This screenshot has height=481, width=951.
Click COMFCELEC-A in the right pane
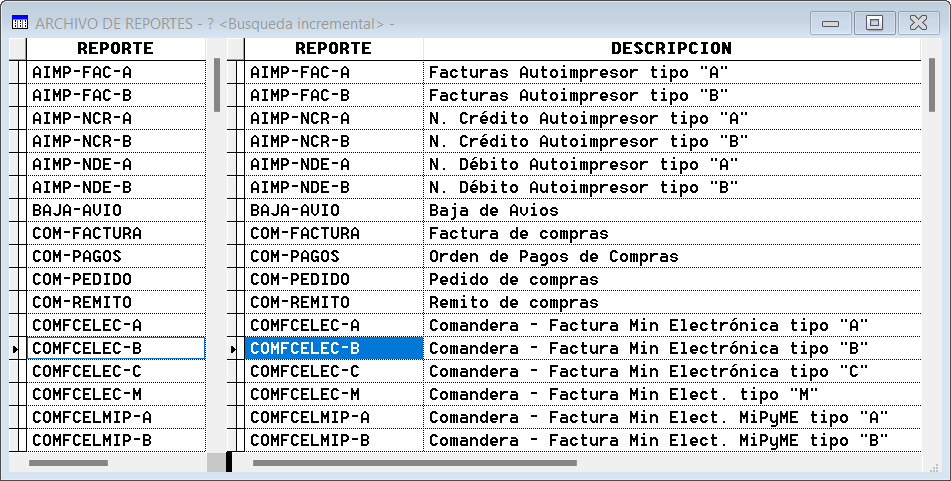[x=334, y=326]
